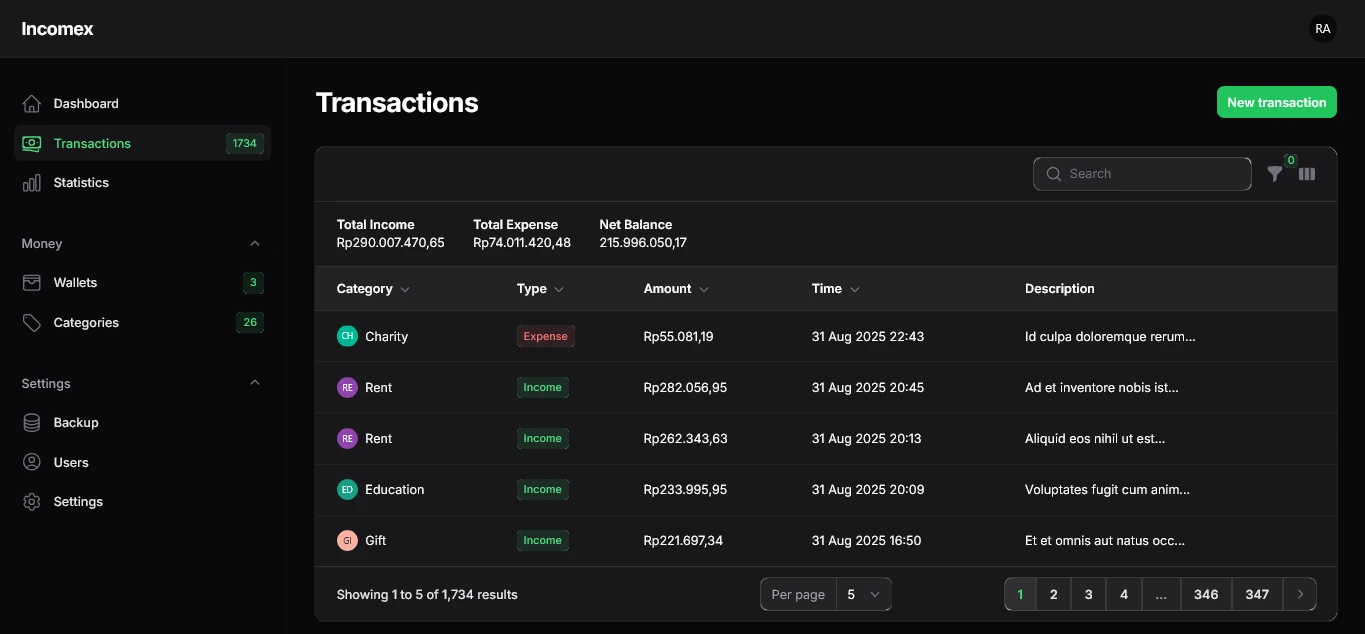This screenshot has width=1365, height=634.
Task: Click the Categories count badge 26
Action: coord(250,323)
